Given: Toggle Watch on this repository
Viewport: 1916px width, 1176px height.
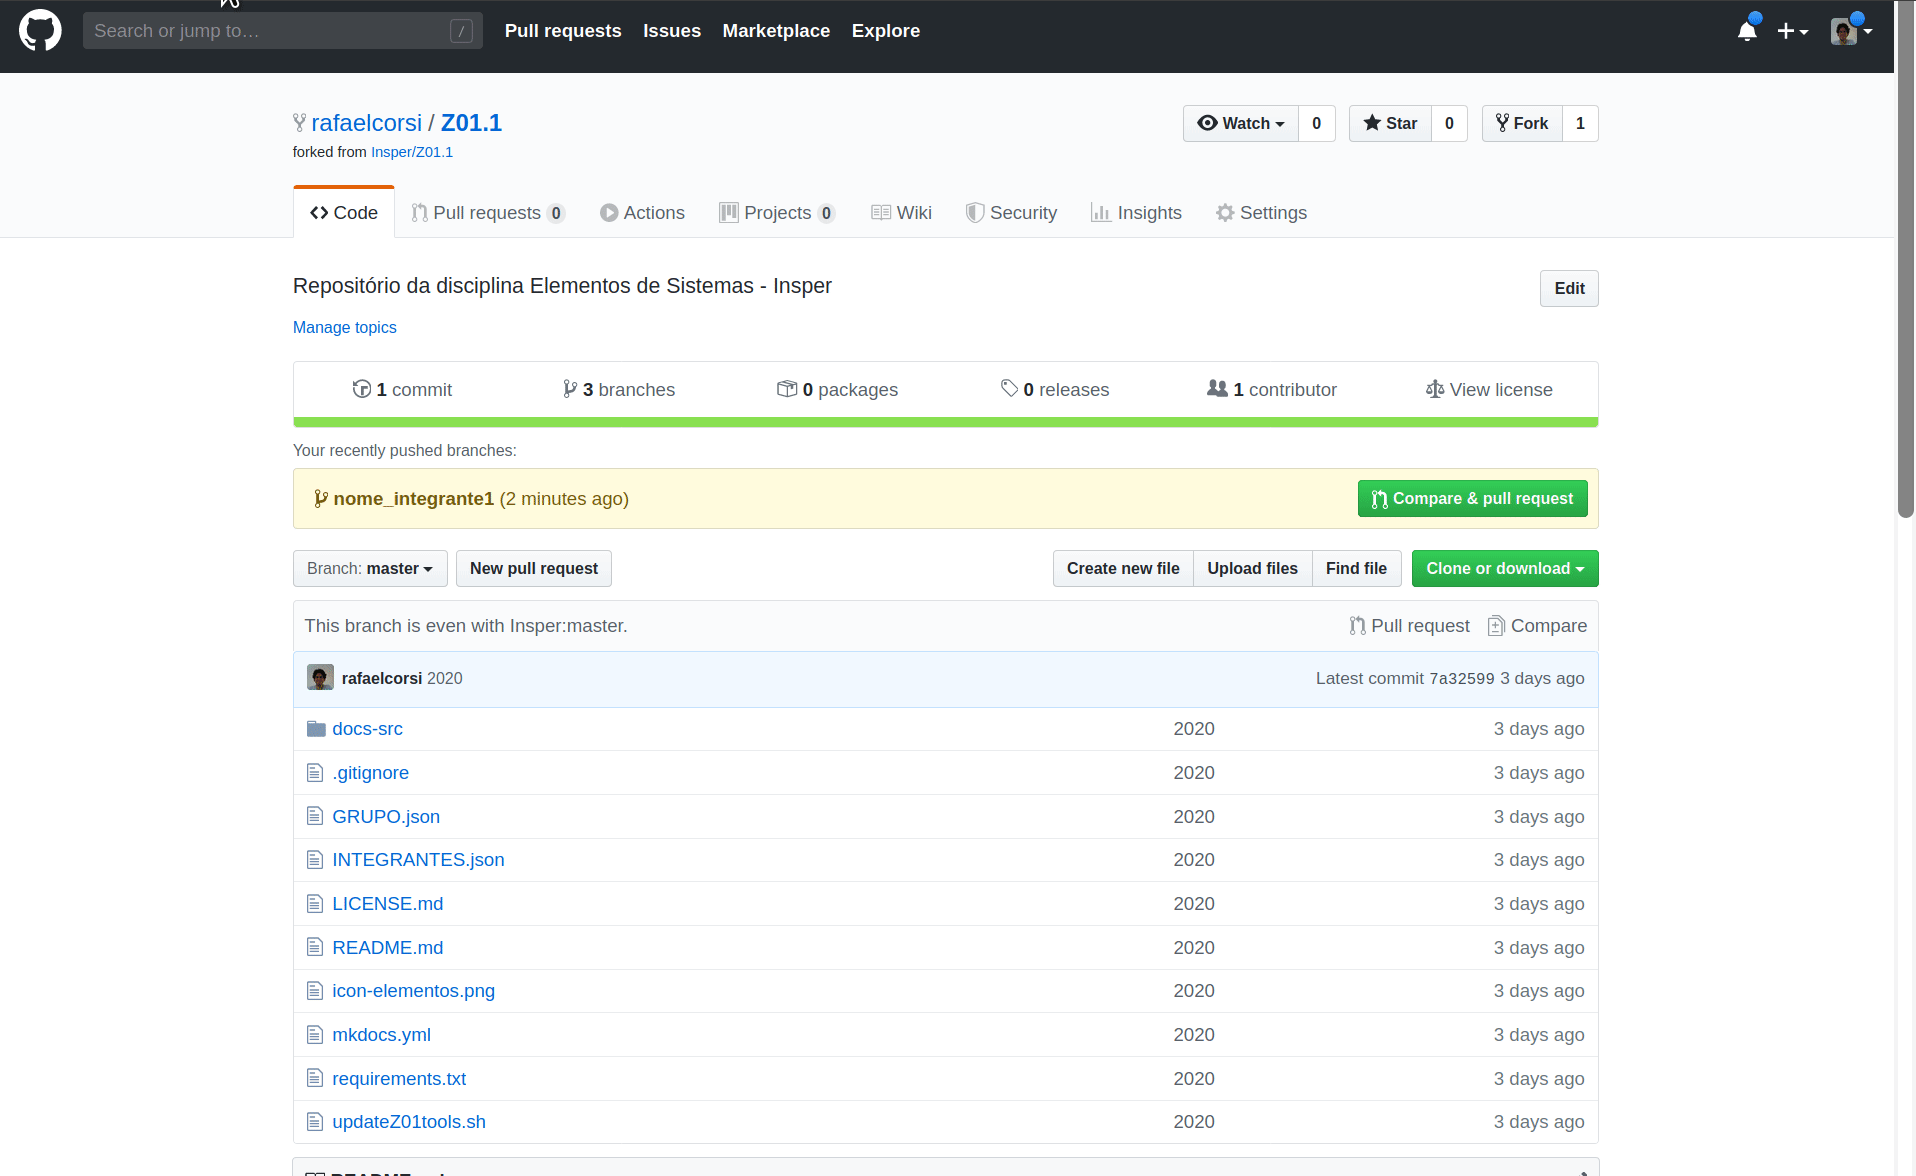Looking at the screenshot, I should [1240, 123].
